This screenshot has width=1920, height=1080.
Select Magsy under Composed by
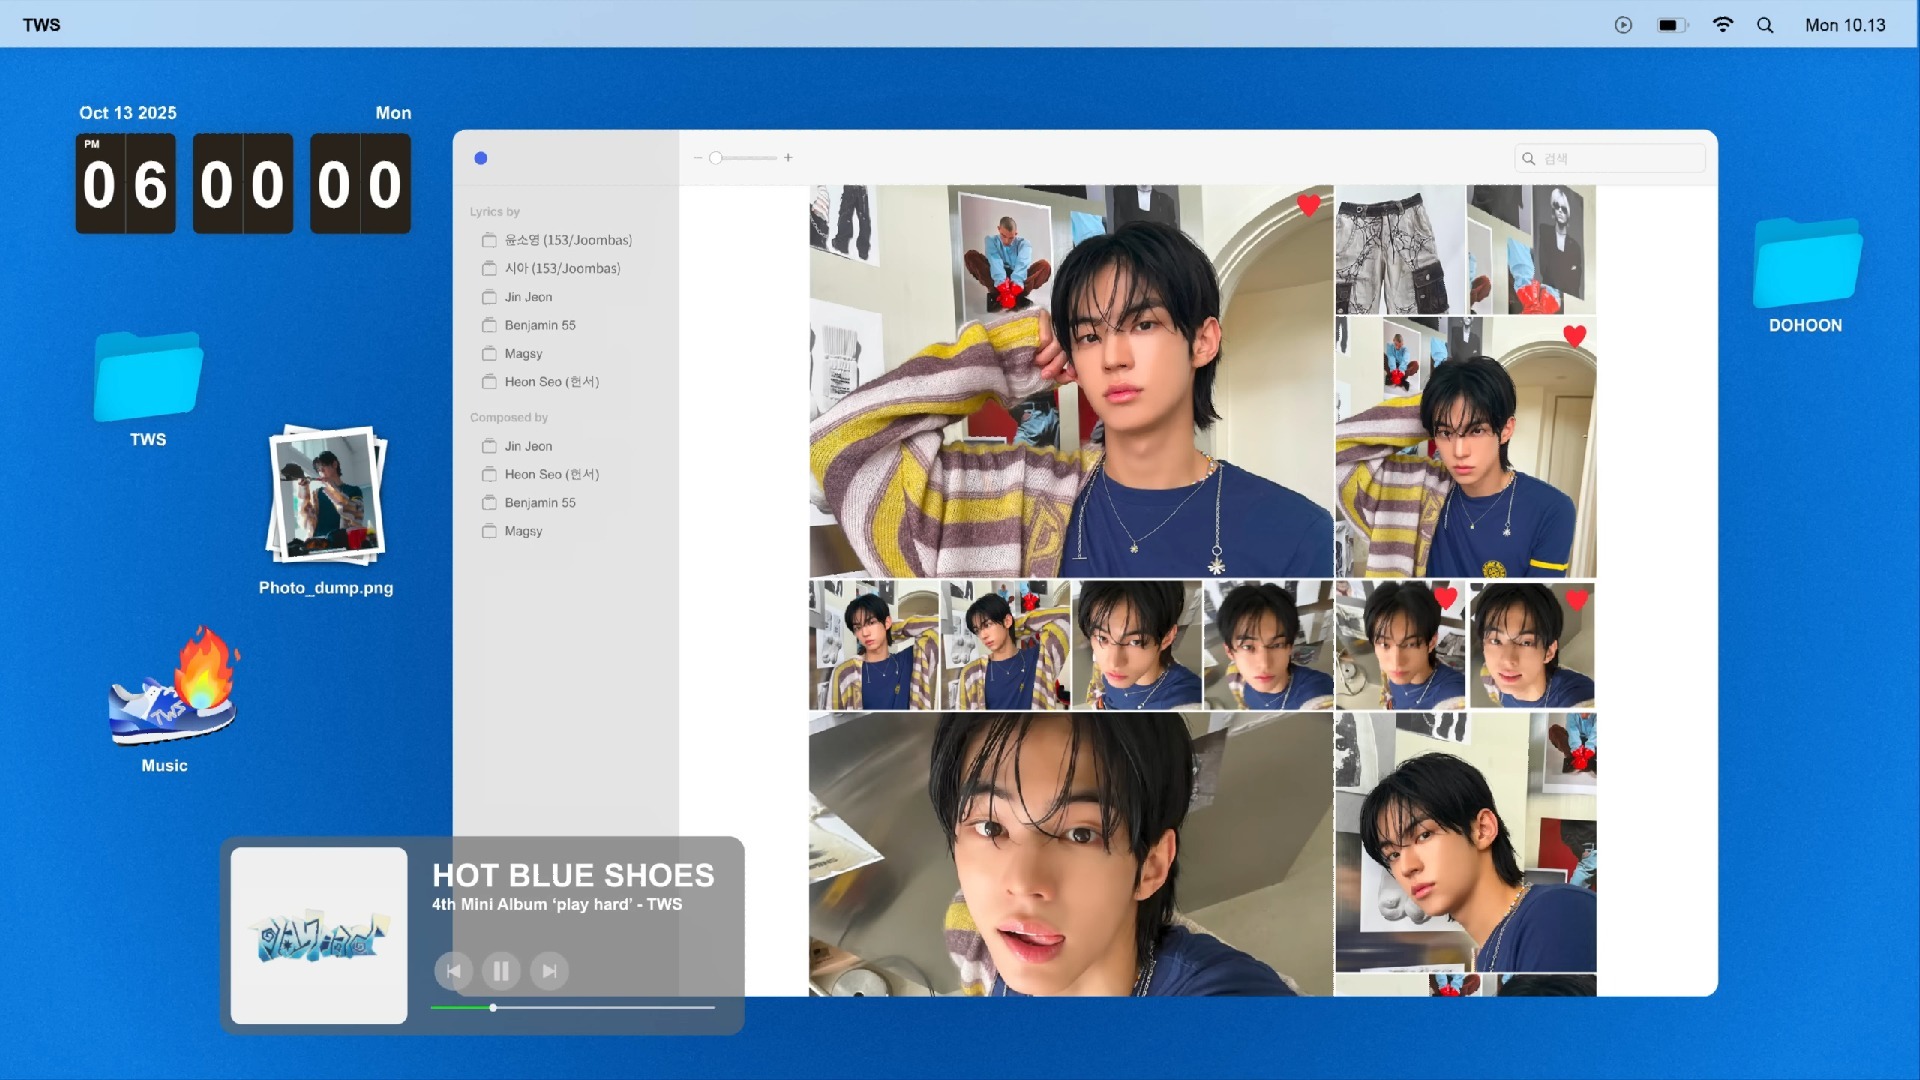point(523,531)
